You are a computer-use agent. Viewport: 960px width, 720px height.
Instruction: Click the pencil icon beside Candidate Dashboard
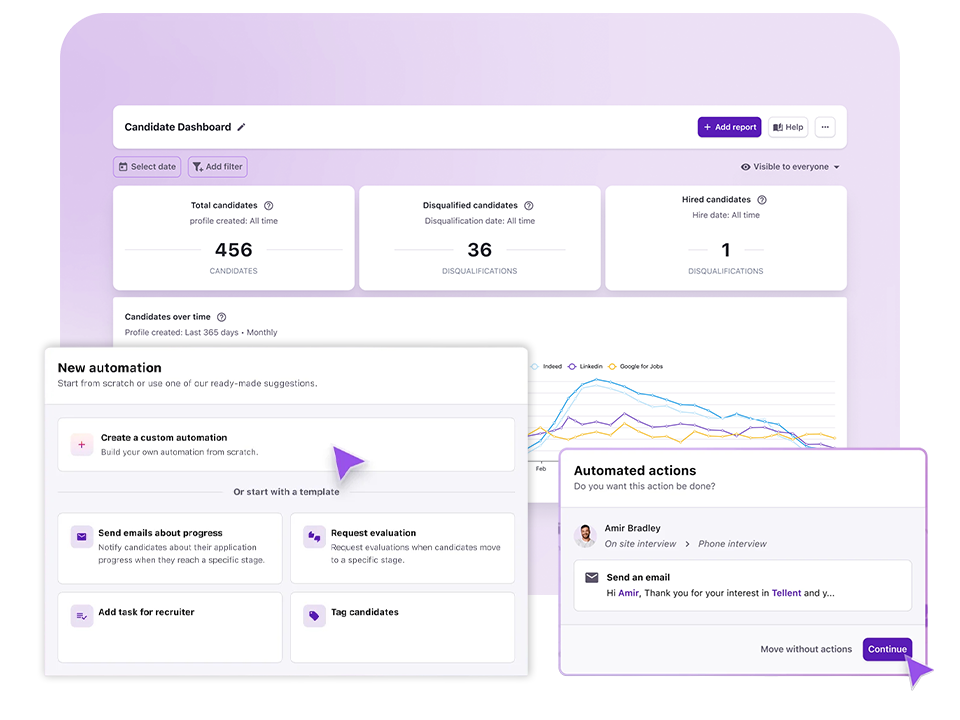click(241, 127)
